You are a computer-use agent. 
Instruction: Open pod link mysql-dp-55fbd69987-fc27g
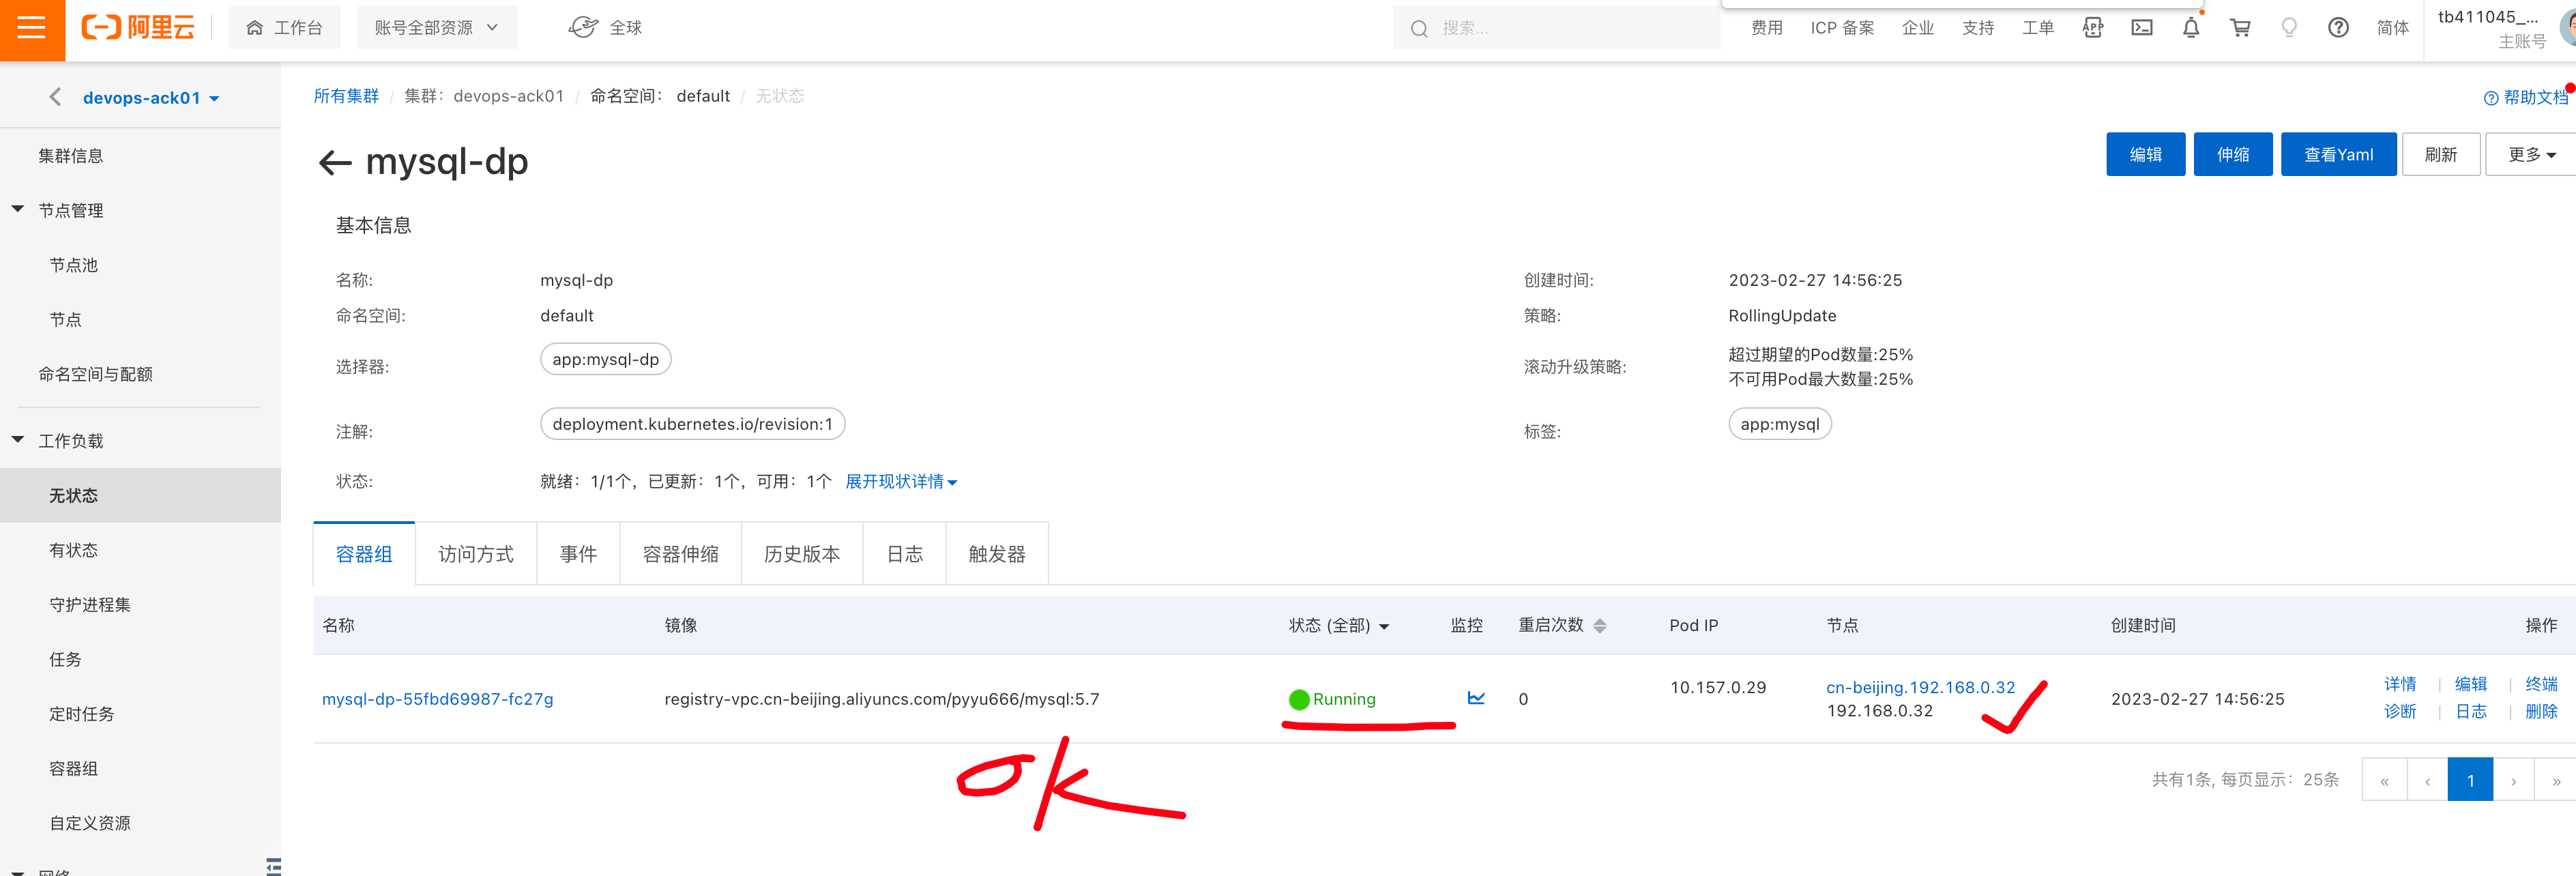click(440, 698)
